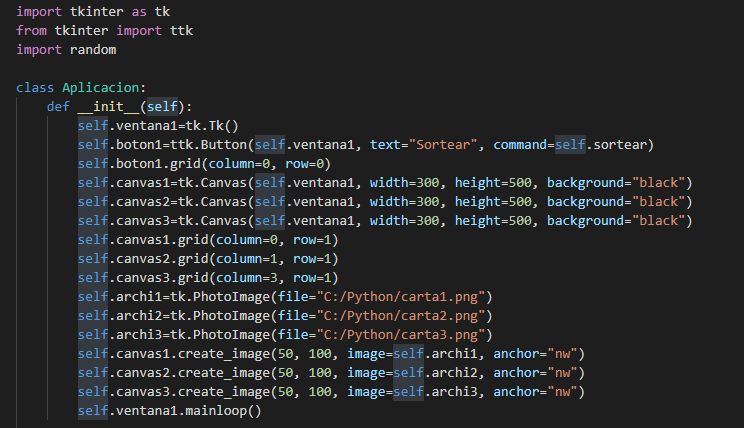Click the '.sortear' callback reference

pos(616,145)
